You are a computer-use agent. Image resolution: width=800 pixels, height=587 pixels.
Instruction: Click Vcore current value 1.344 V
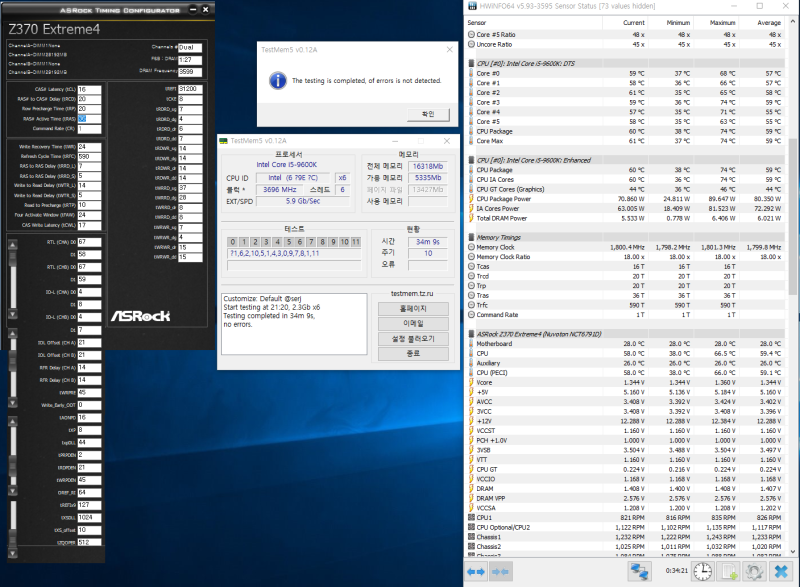coord(634,382)
